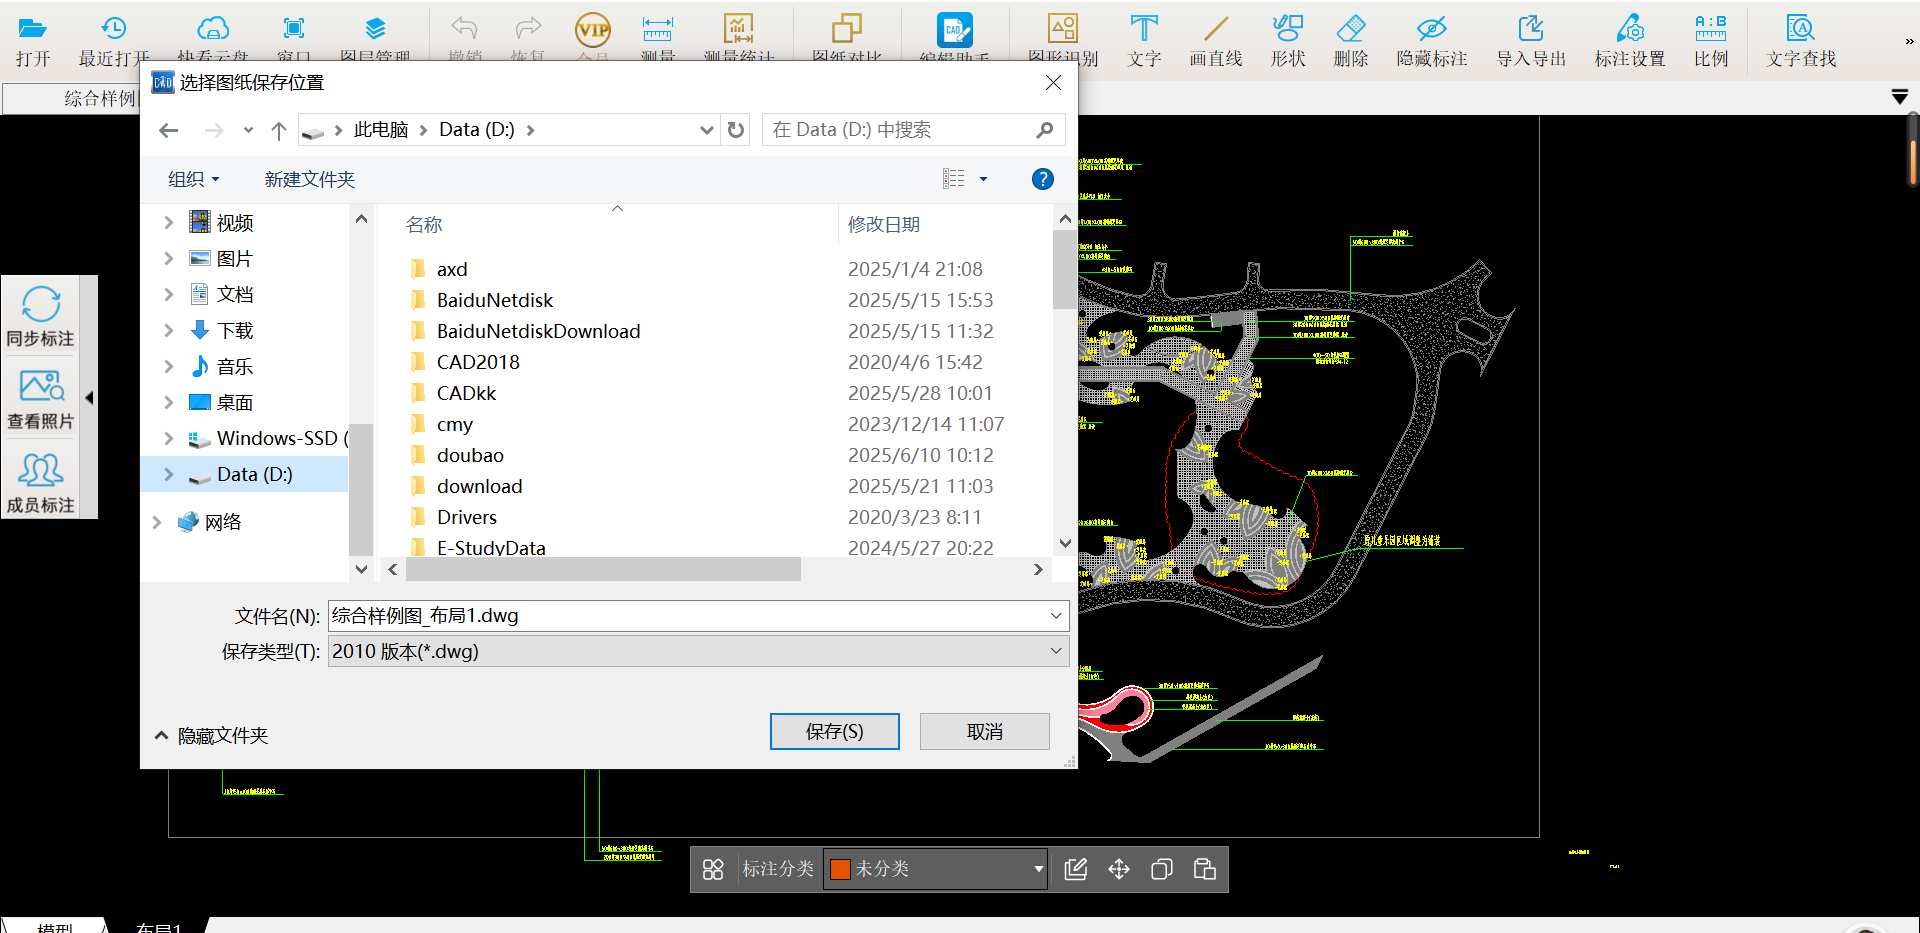
Task: Open the view options dropdown arrow
Action: (x=983, y=179)
